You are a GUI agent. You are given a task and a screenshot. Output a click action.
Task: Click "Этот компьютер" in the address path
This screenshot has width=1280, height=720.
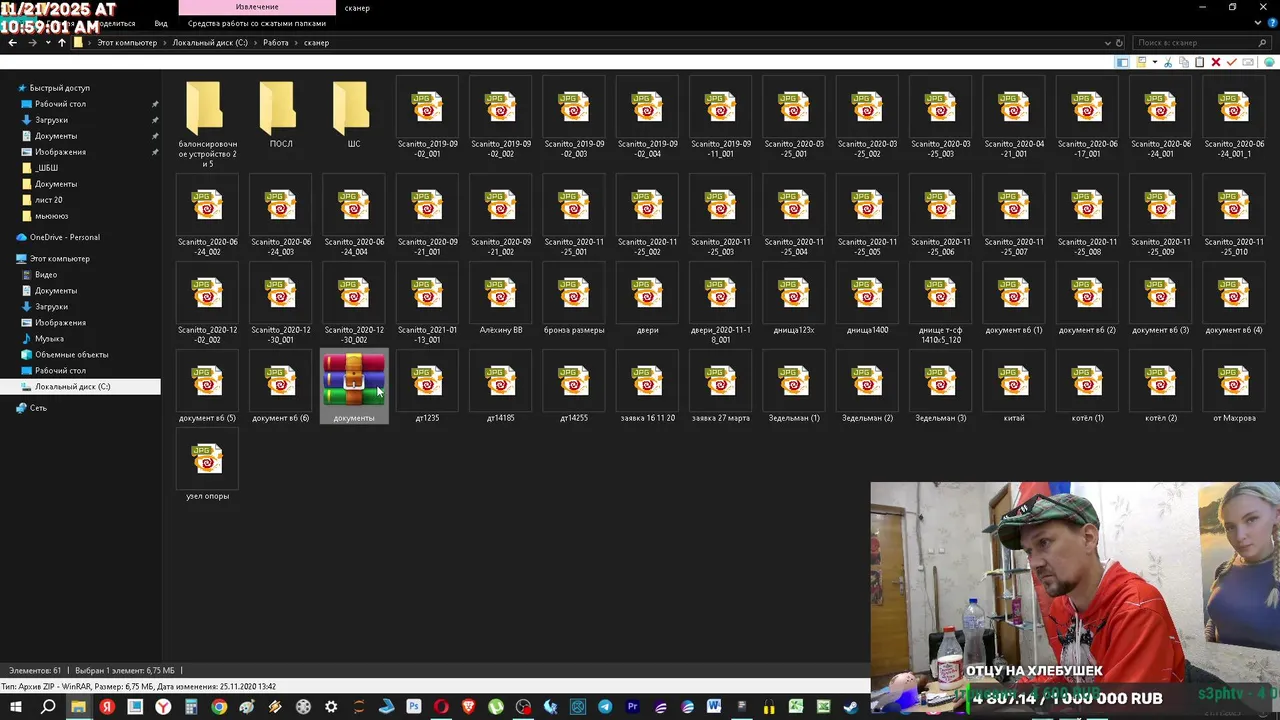coord(127,43)
